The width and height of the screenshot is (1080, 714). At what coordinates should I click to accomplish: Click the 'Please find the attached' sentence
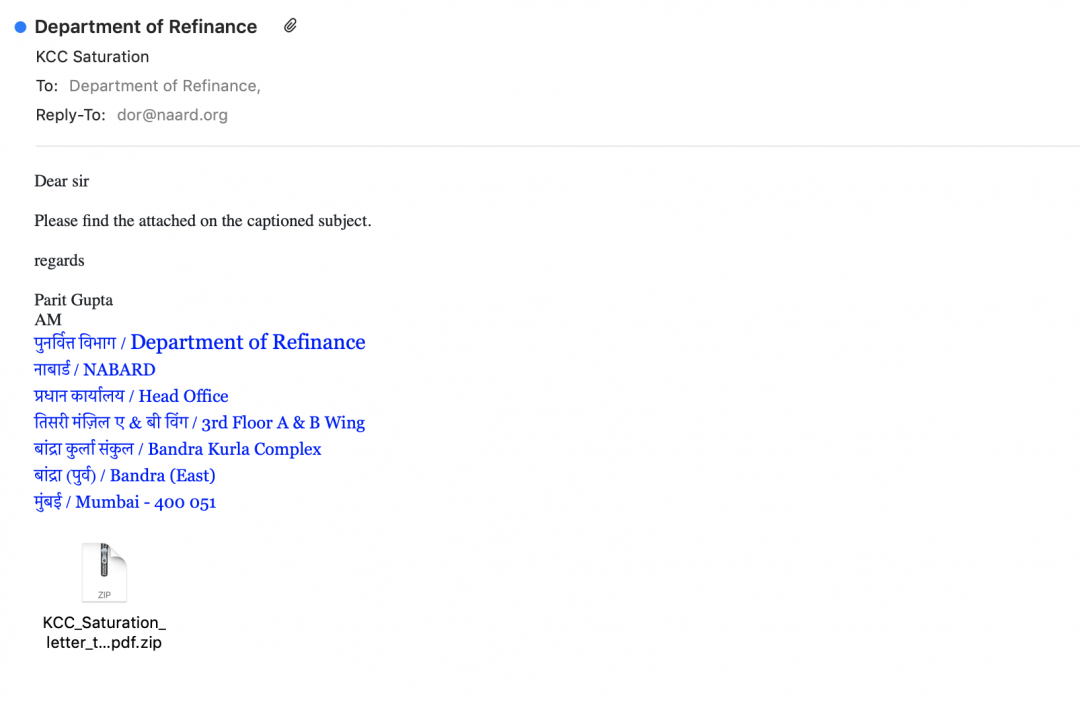pos(202,221)
